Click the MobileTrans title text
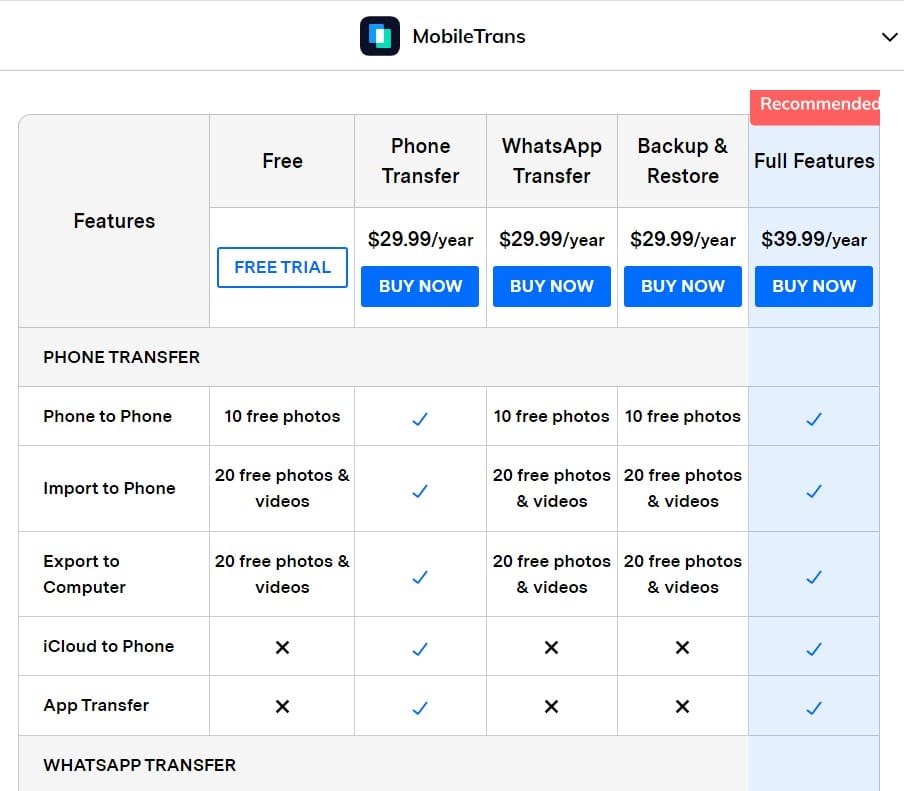Screen dimensions: 904x791 coord(469,37)
